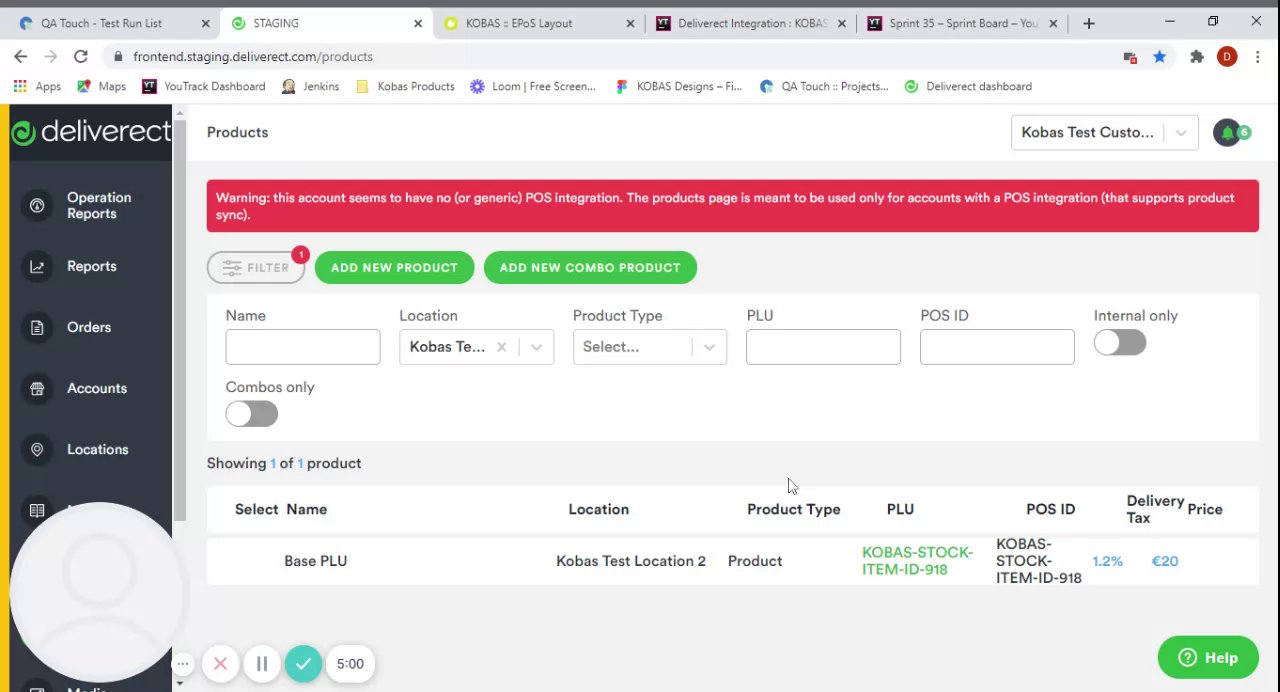Open the Chrome profile avatar D
The image size is (1280, 692).
point(1227,57)
